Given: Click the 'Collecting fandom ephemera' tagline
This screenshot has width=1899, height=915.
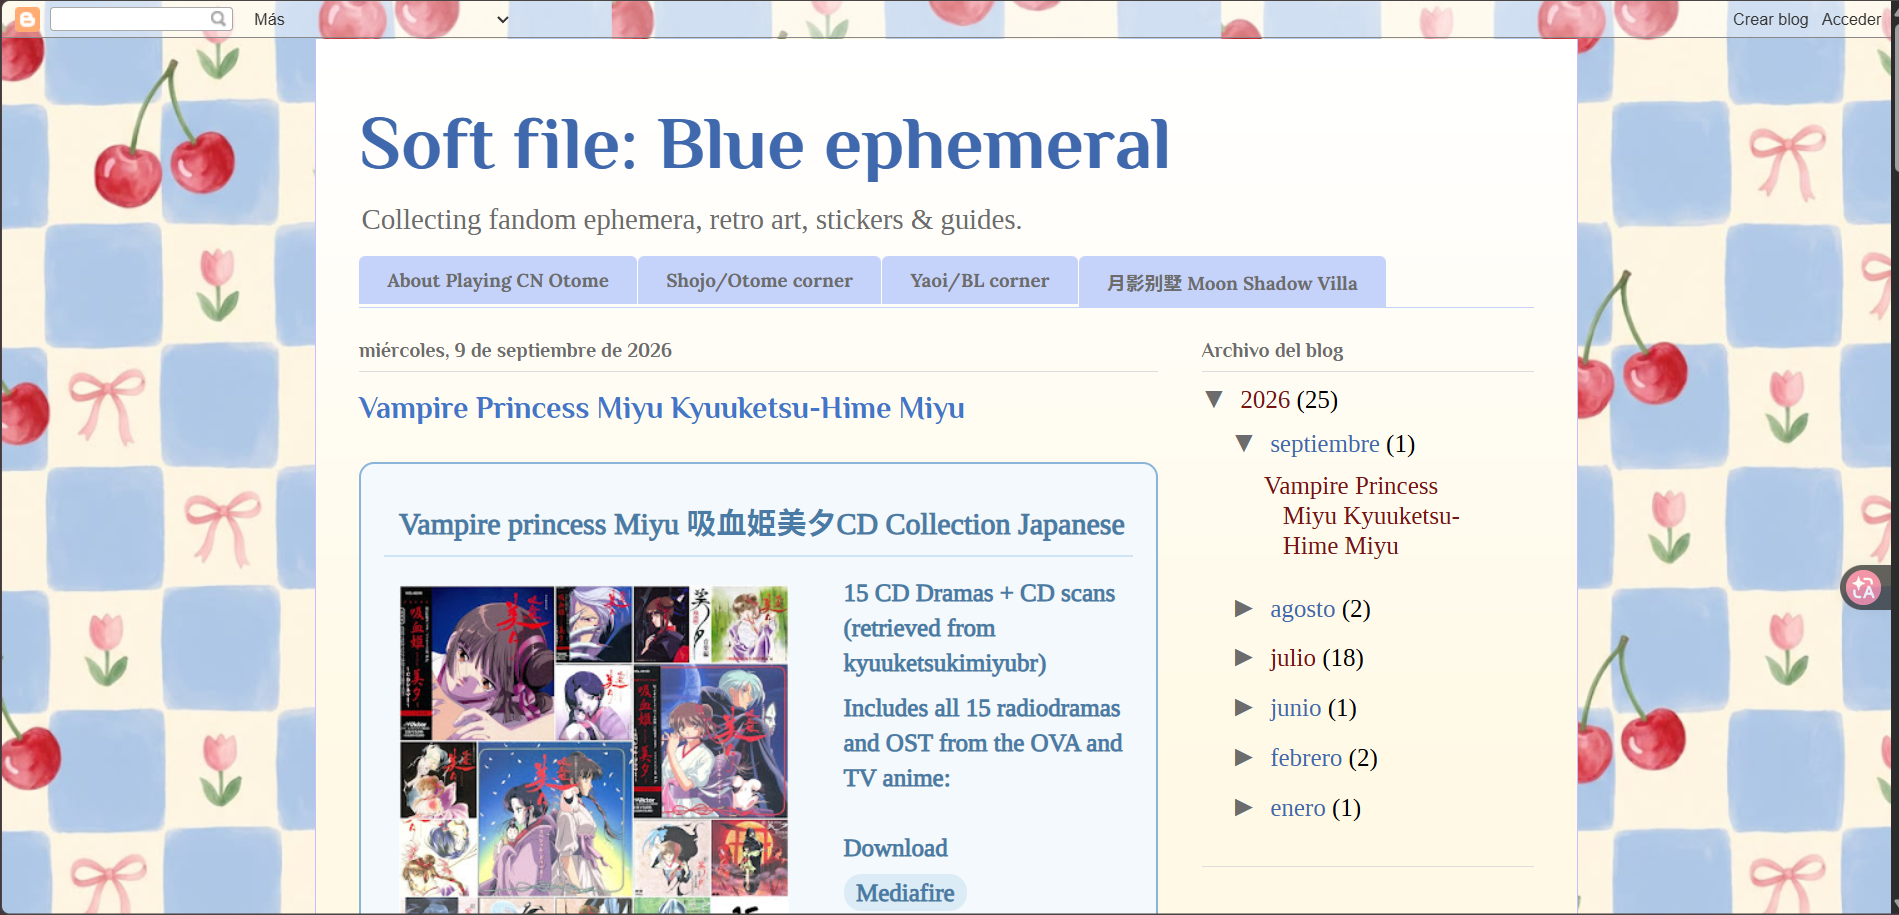Looking at the screenshot, I should point(692,220).
